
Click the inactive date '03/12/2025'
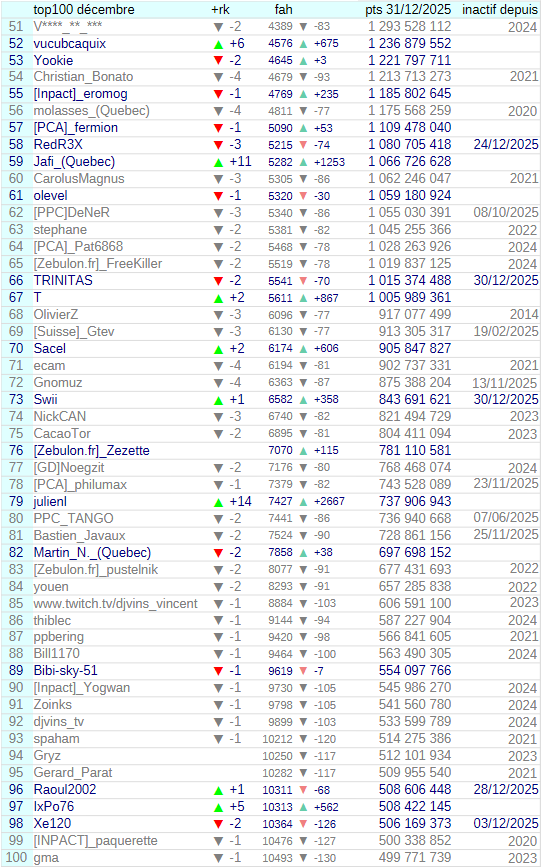click(506, 824)
